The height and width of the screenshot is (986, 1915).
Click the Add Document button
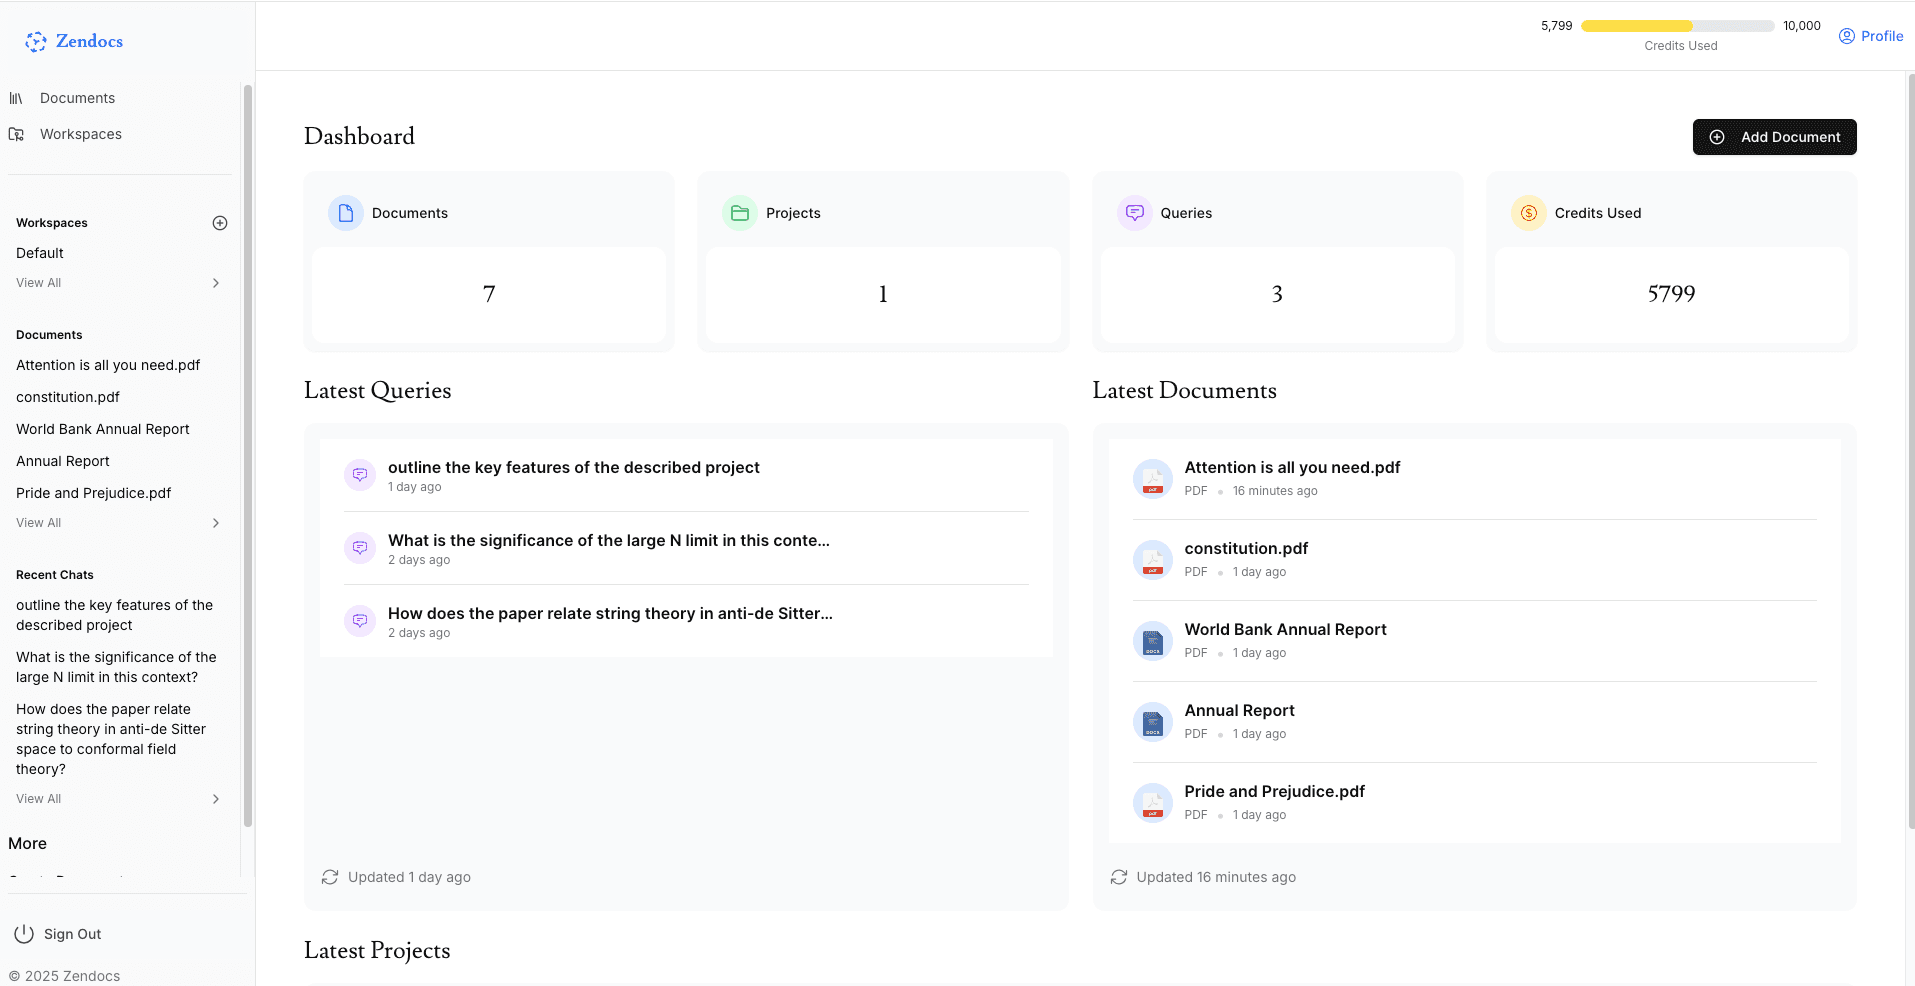[x=1774, y=137]
